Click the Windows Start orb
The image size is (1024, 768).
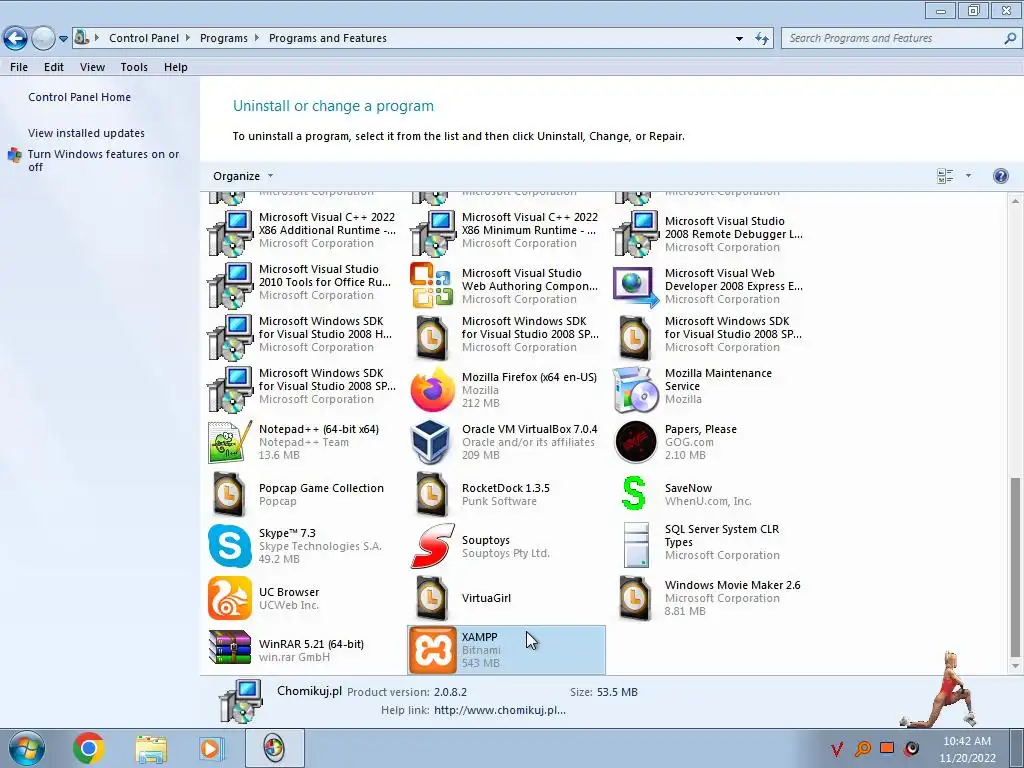[x=26, y=748]
